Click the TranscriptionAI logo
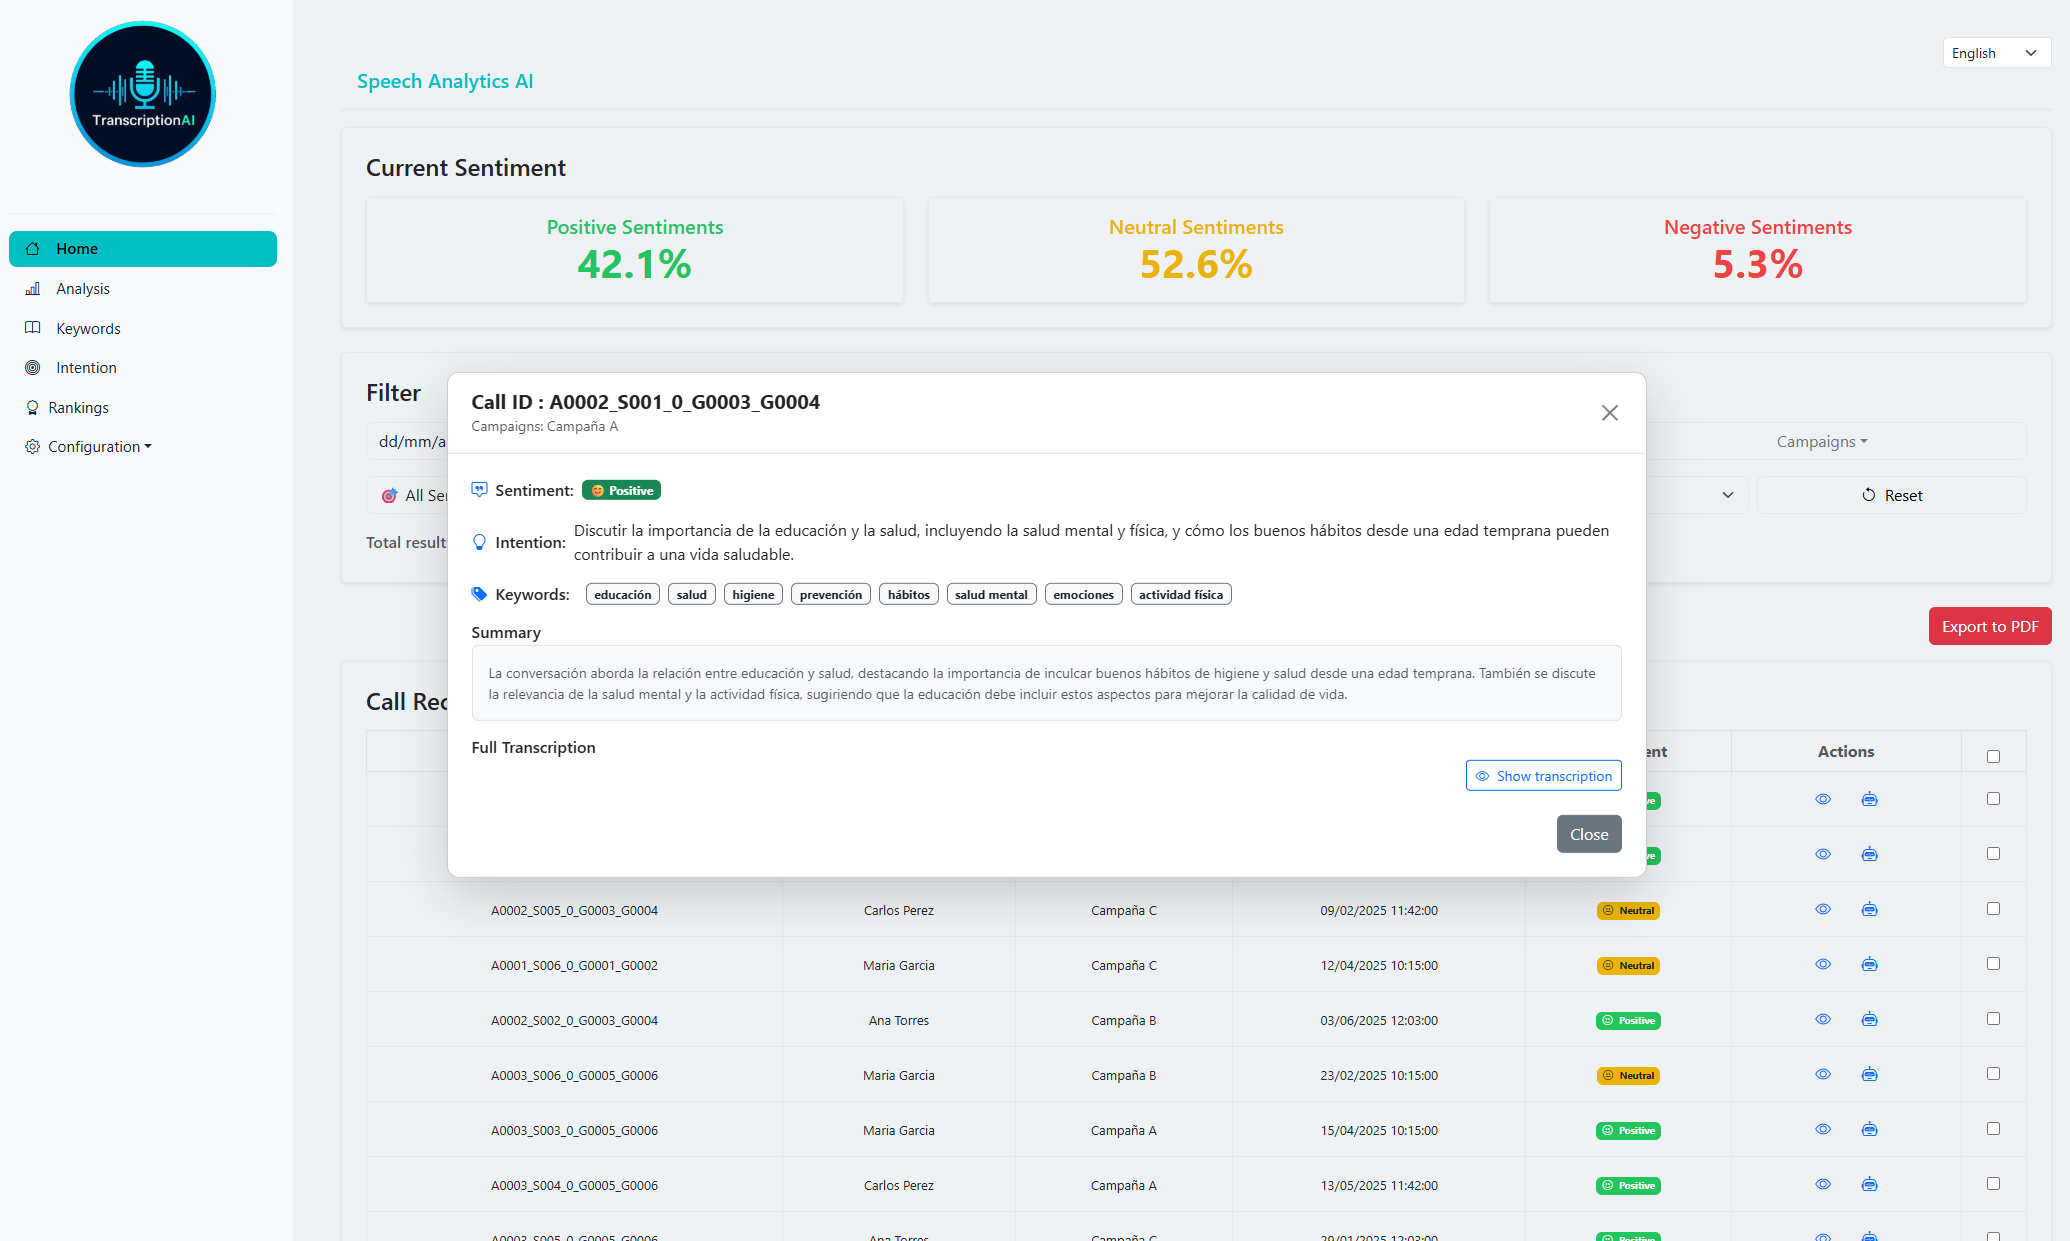This screenshot has width=2070, height=1241. (143, 94)
